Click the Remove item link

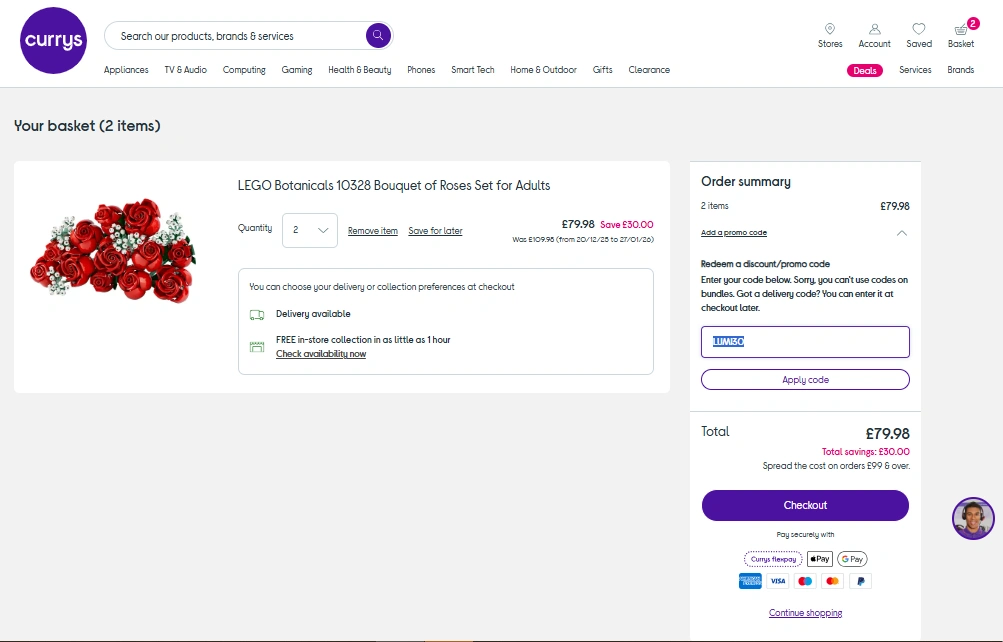click(373, 231)
